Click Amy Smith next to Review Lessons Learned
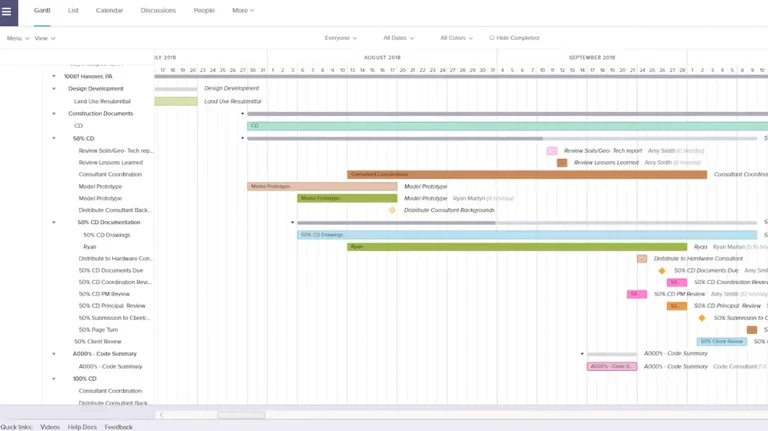Viewport: 768px width, 431px height. pyautogui.click(x=658, y=163)
